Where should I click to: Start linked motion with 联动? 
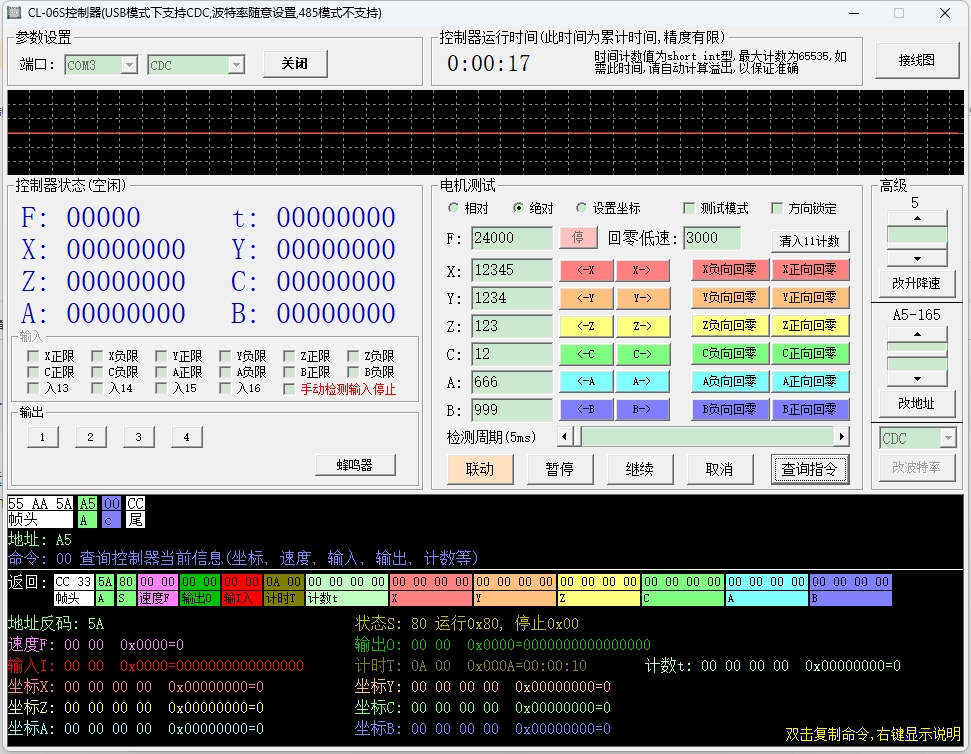[480, 469]
